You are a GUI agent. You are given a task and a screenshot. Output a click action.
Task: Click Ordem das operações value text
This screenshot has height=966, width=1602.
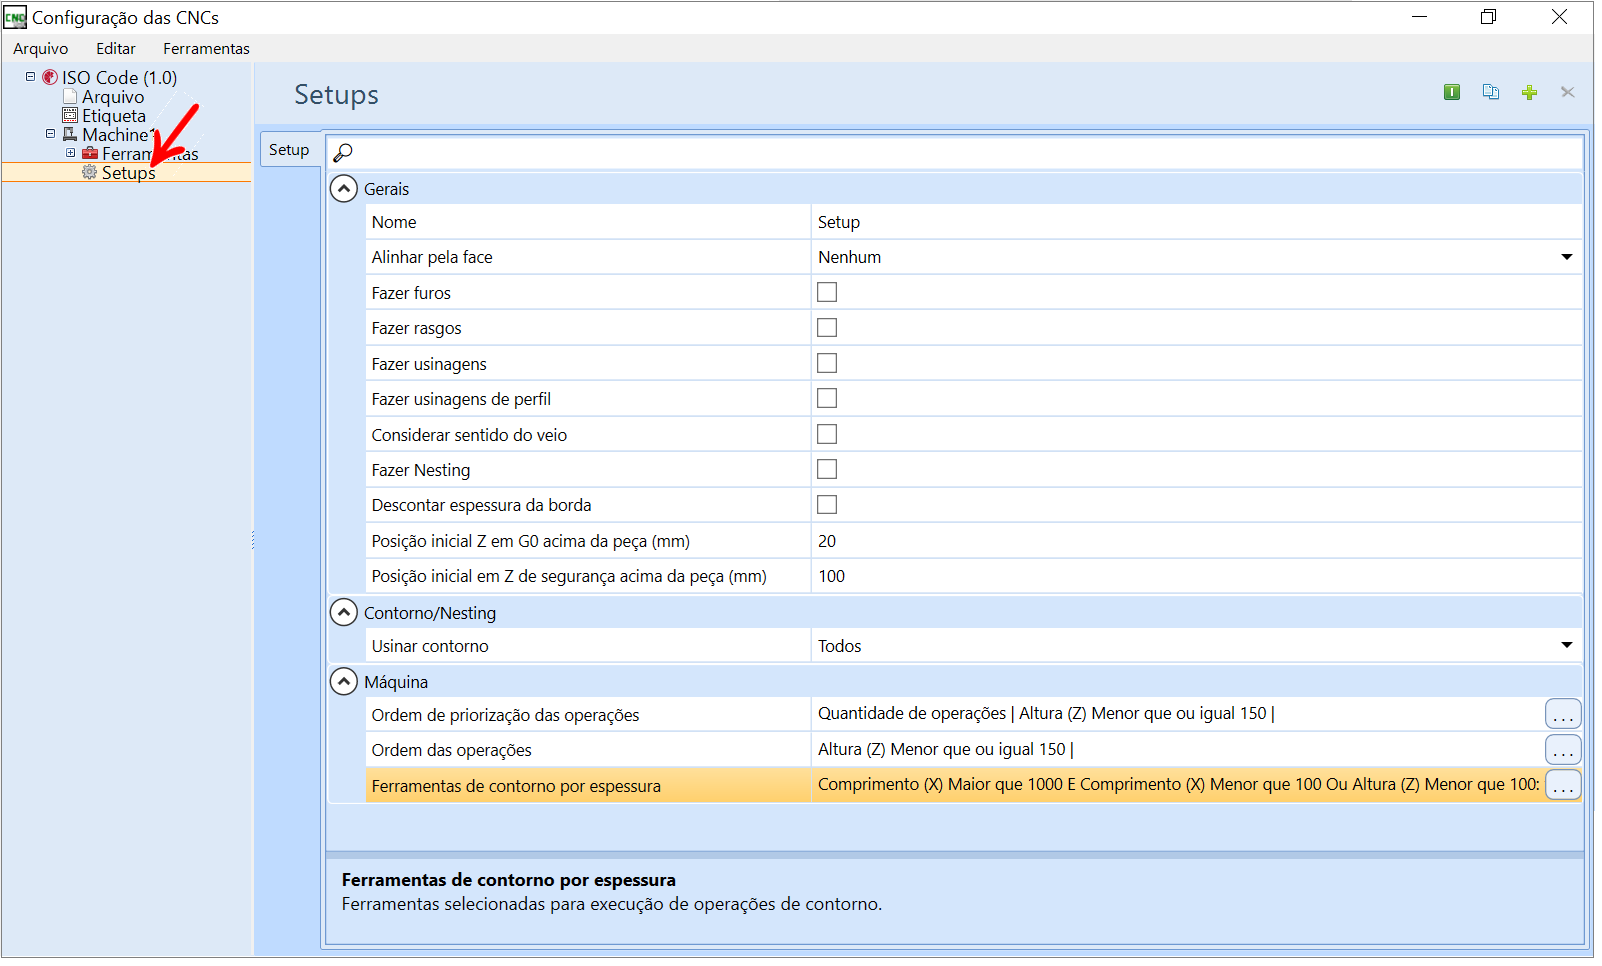[946, 749]
